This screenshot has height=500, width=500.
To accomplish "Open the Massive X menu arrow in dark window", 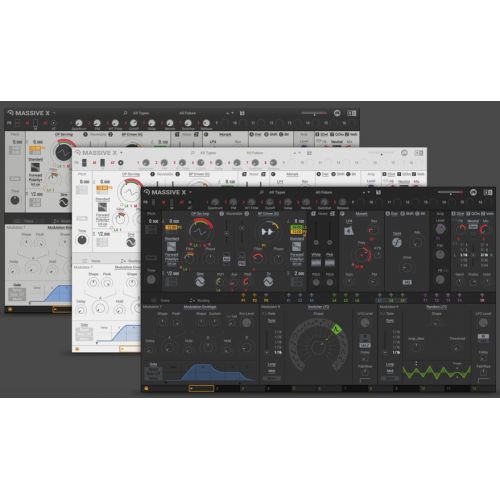I will 191,192.
